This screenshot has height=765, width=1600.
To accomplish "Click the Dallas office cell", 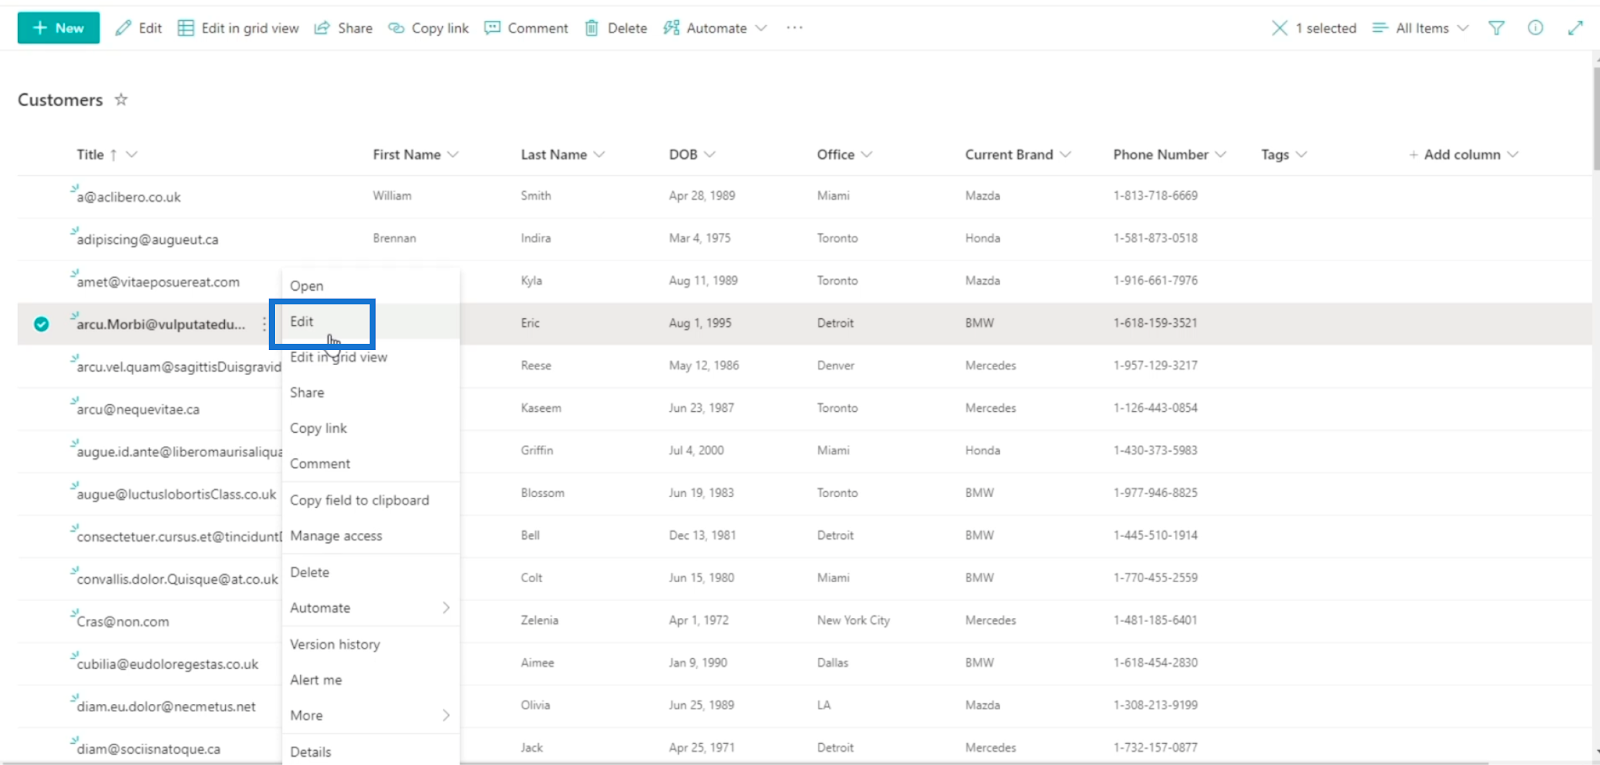I will pyautogui.click(x=832, y=663).
